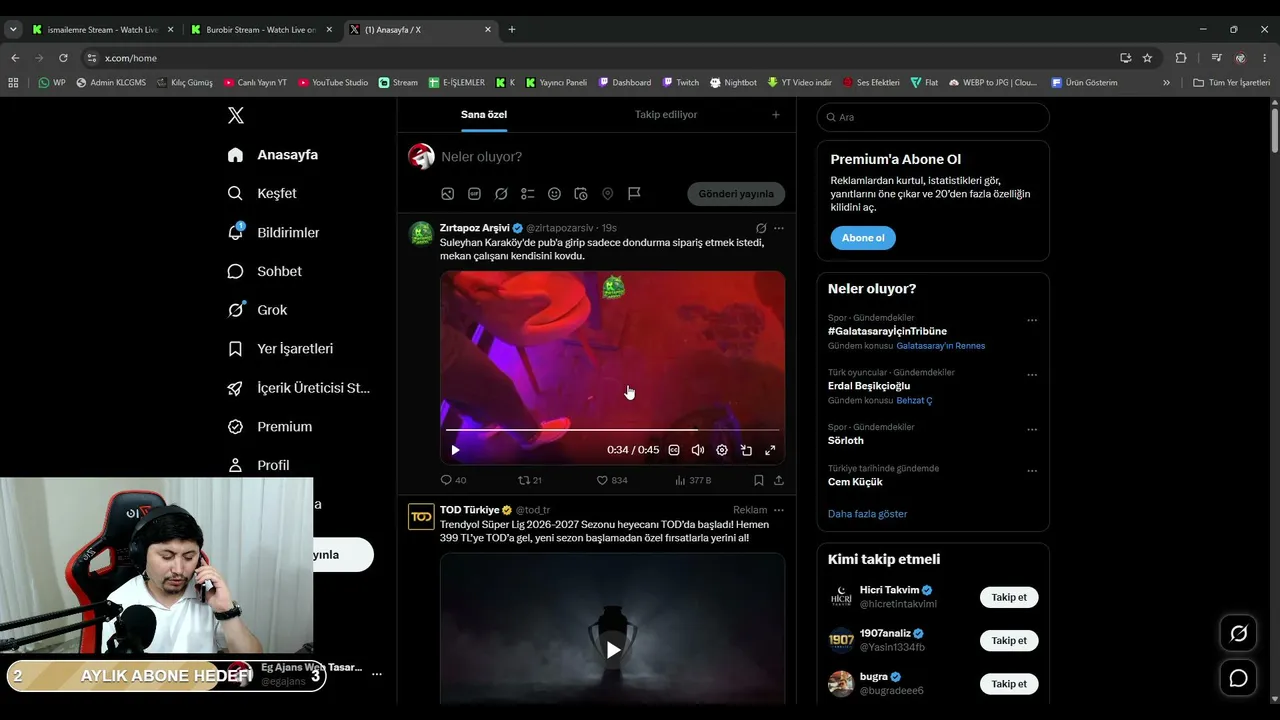Click the Gönderi yayınla button

click(736, 194)
